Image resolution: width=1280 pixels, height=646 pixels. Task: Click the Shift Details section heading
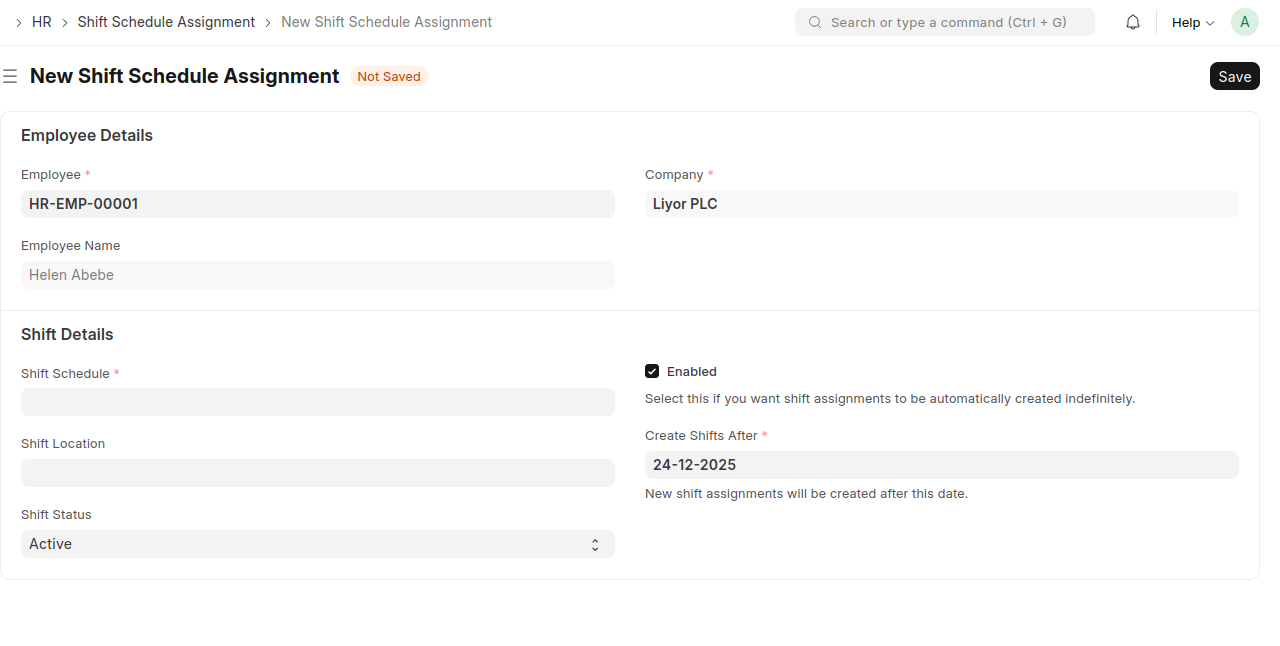[x=67, y=334]
